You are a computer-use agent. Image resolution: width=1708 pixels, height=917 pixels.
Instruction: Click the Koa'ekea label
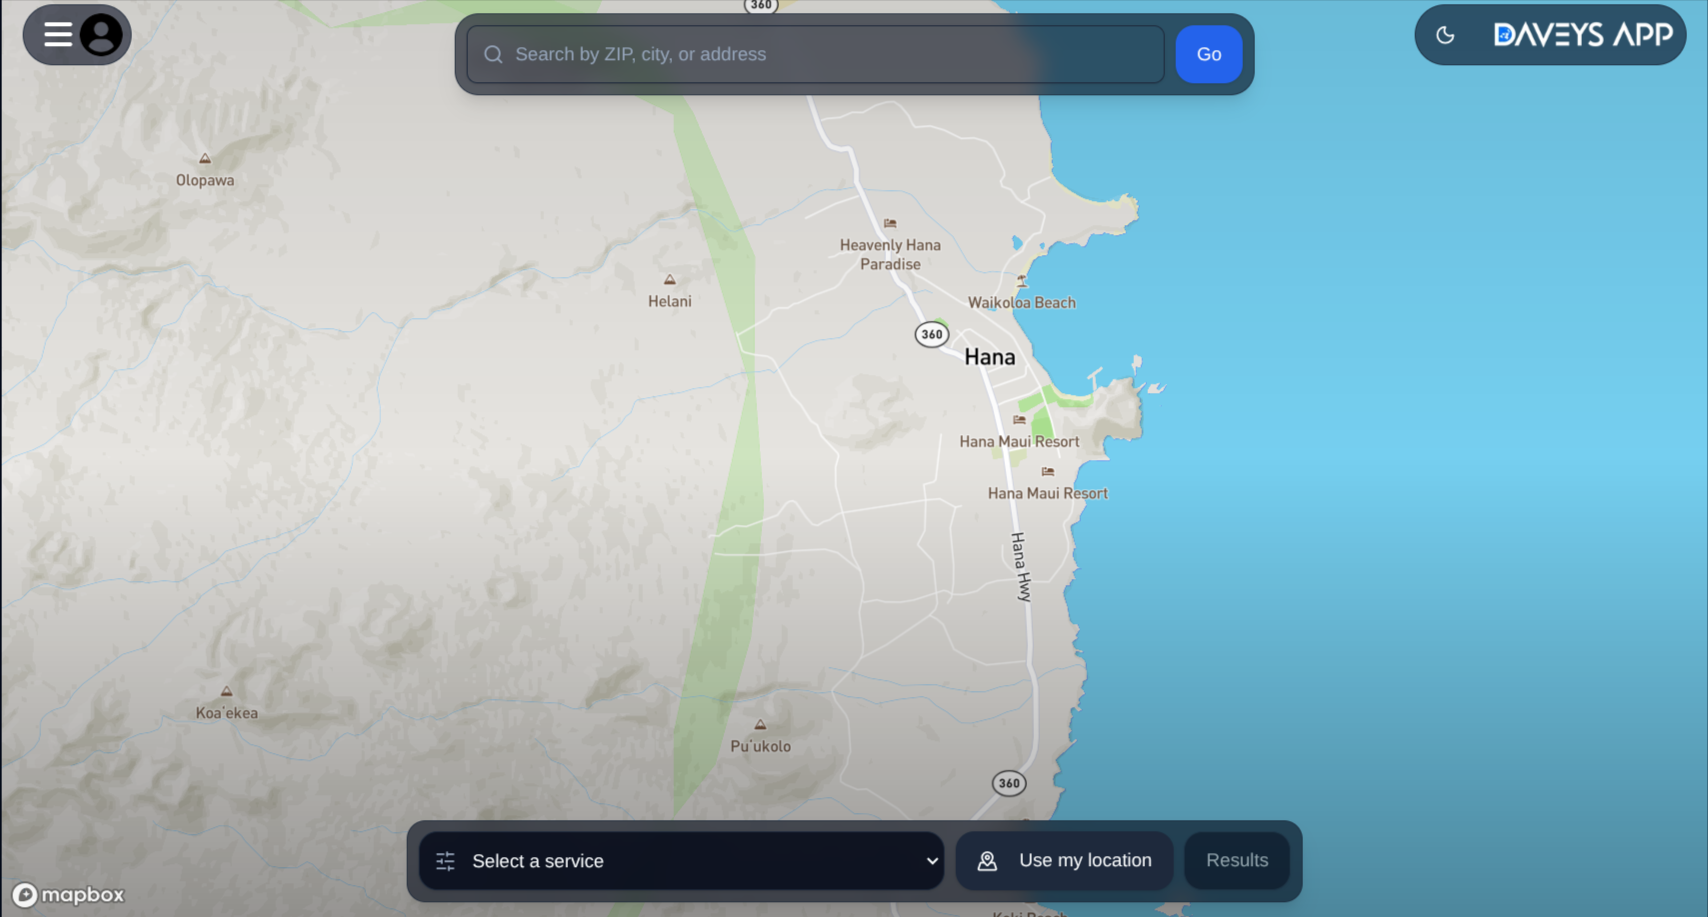[227, 713]
